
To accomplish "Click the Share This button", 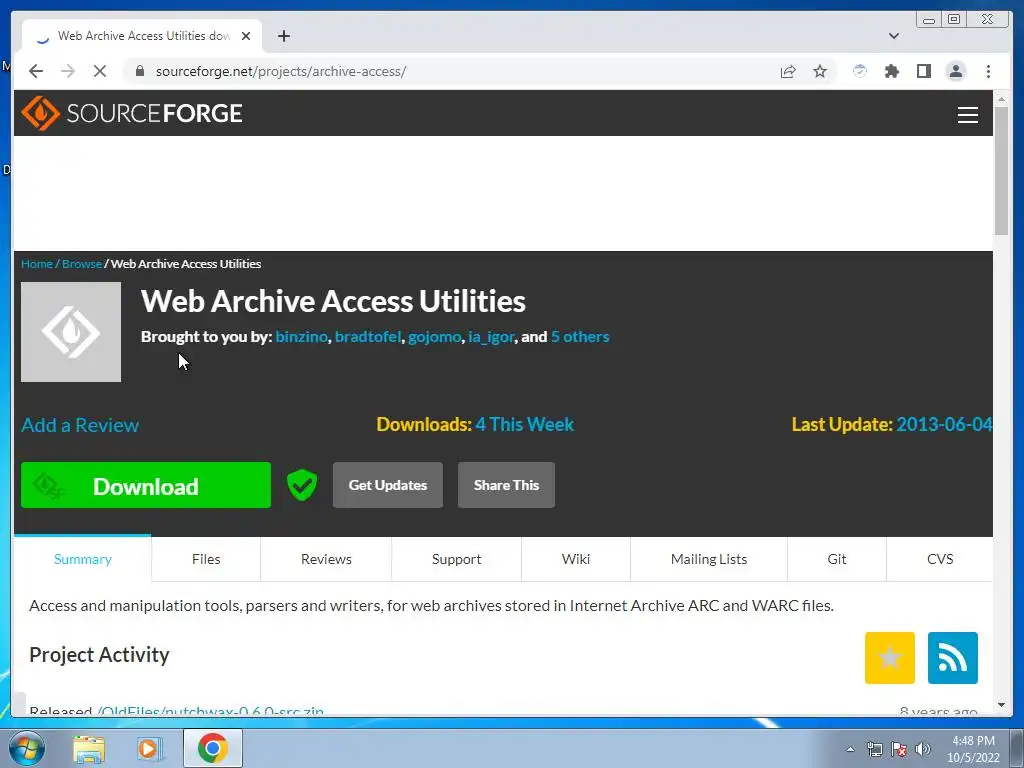I will tap(506, 485).
